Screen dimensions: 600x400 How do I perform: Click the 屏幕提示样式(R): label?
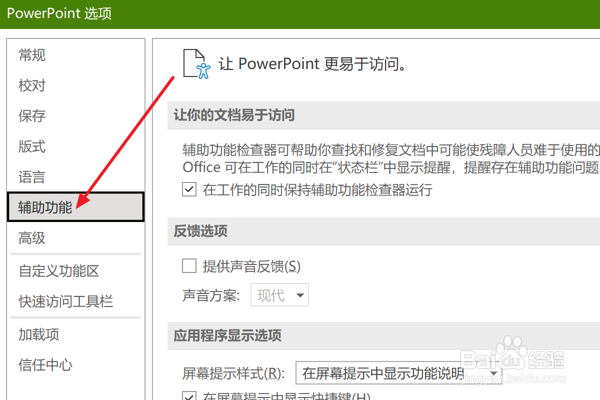pos(233,373)
